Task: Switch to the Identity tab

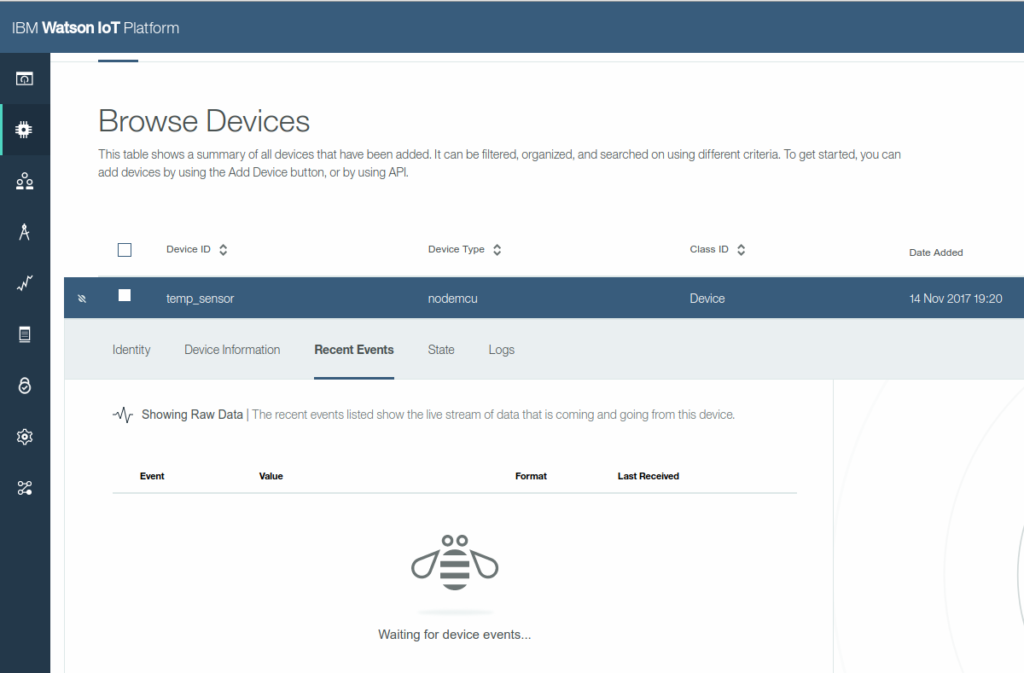Action: pos(131,350)
